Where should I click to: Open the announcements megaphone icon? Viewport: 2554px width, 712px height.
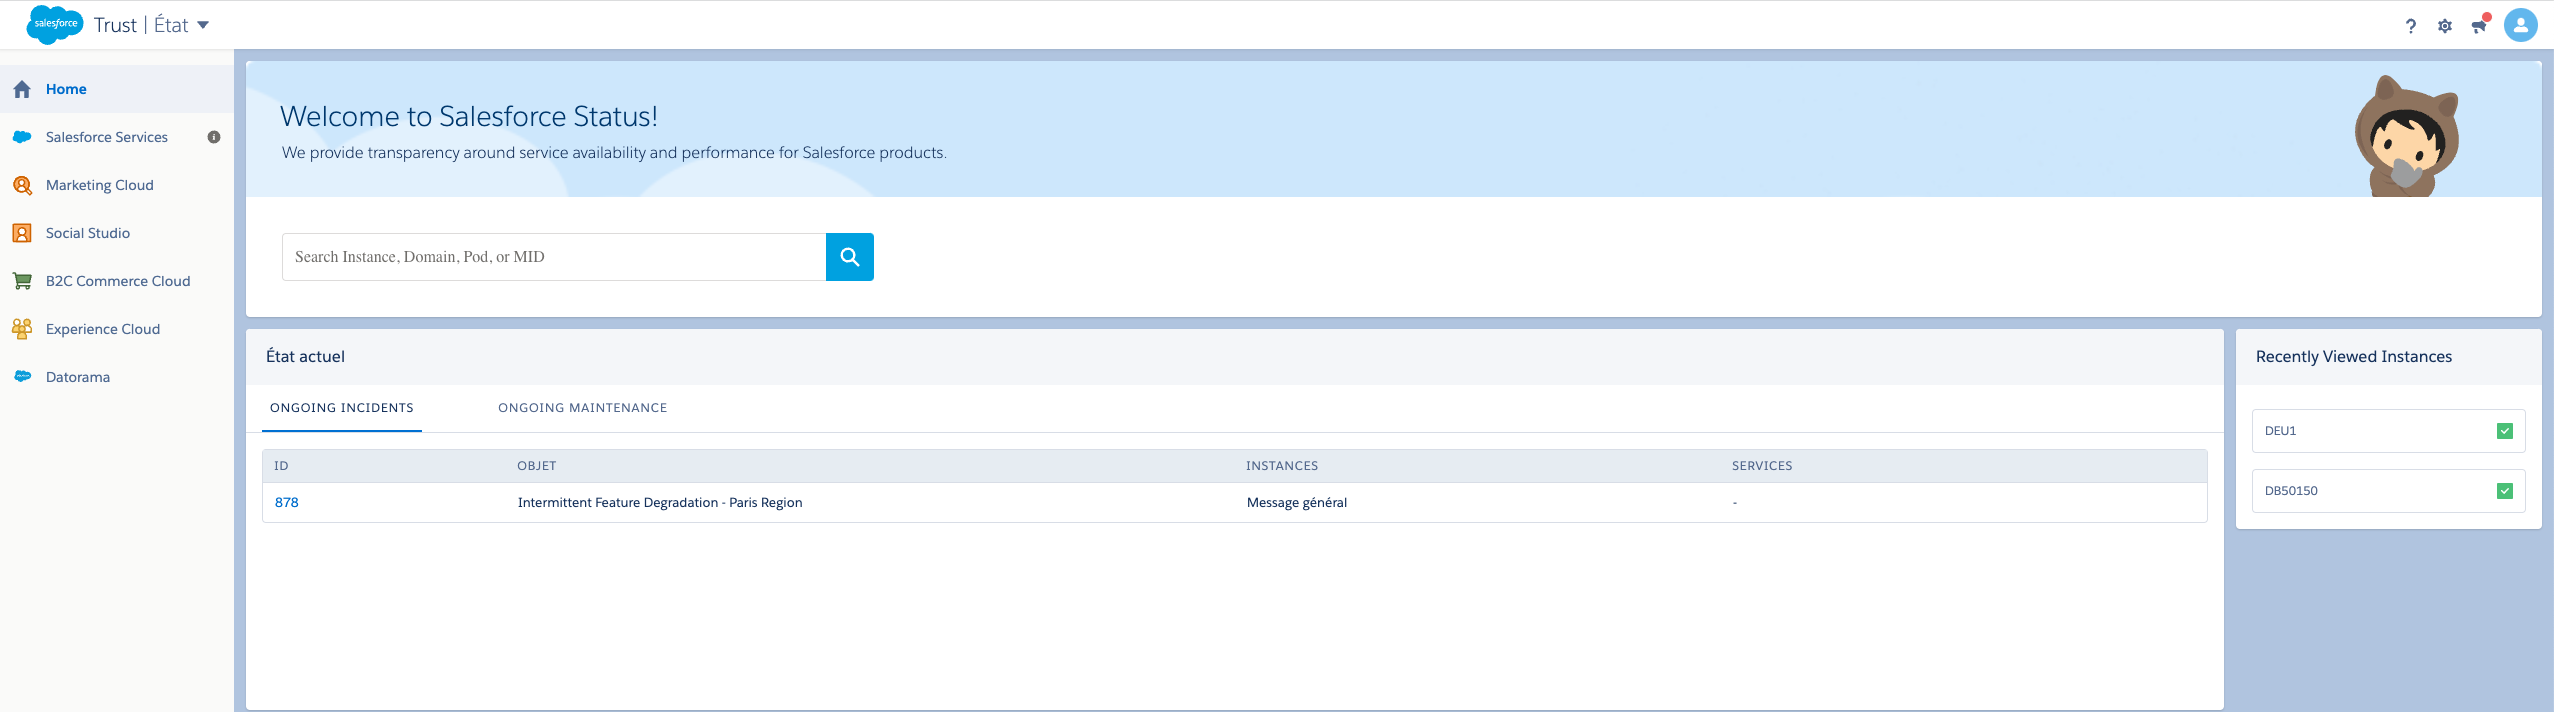click(2479, 26)
